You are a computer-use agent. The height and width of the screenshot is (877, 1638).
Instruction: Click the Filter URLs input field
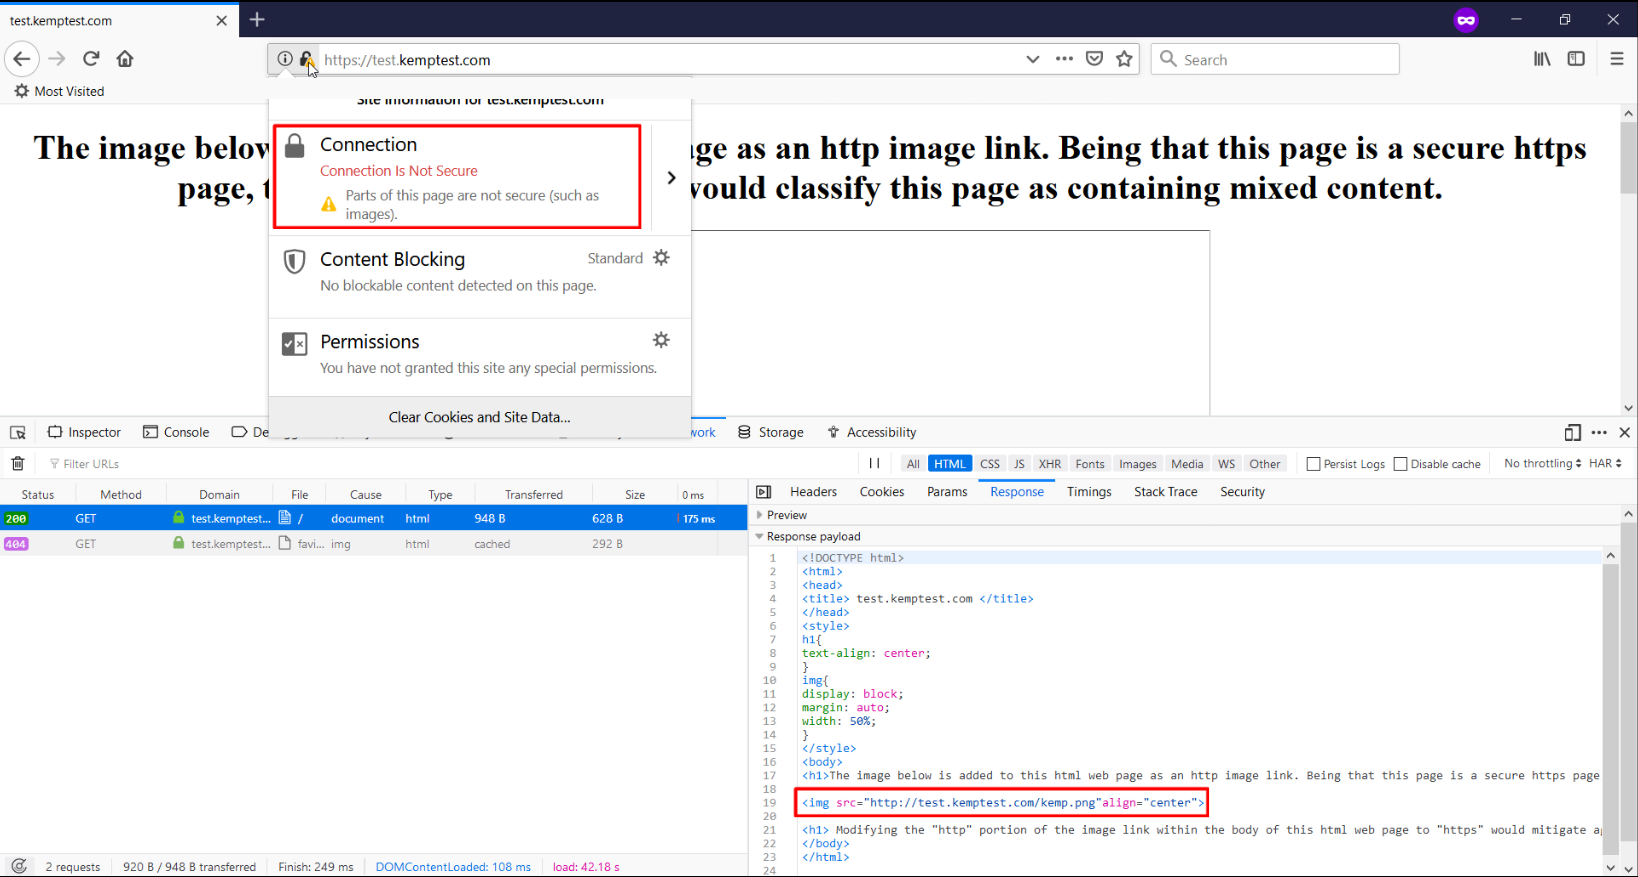coord(450,464)
